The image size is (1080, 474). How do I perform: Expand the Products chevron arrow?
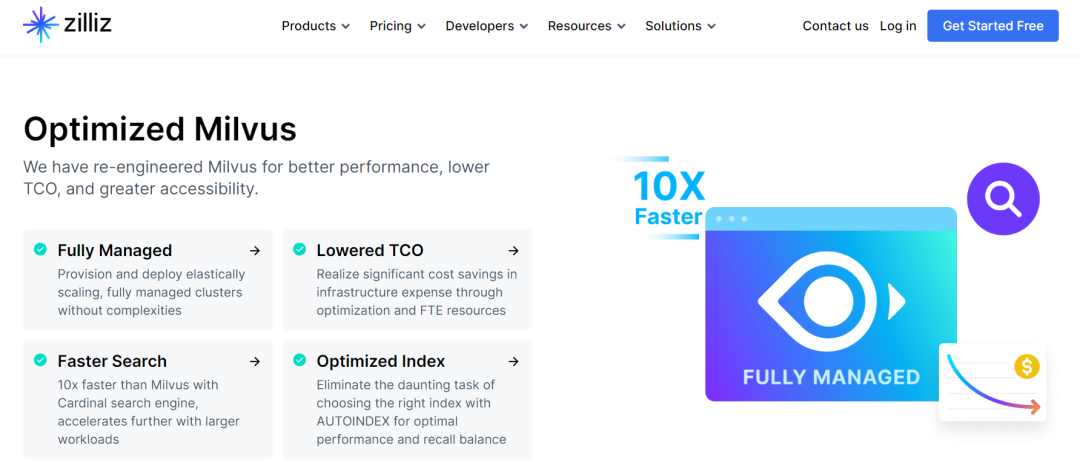click(346, 27)
